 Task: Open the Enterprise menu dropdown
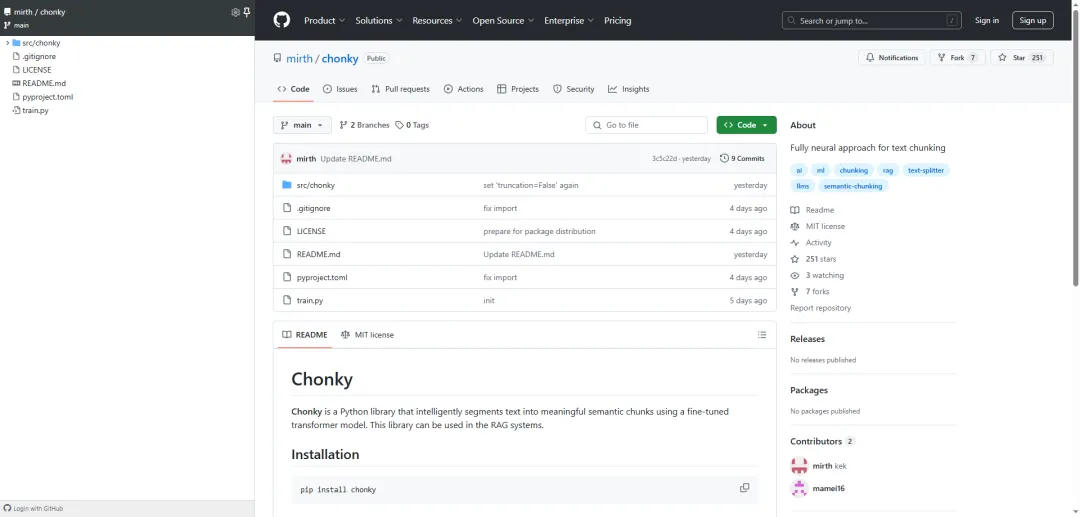click(x=569, y=21)
